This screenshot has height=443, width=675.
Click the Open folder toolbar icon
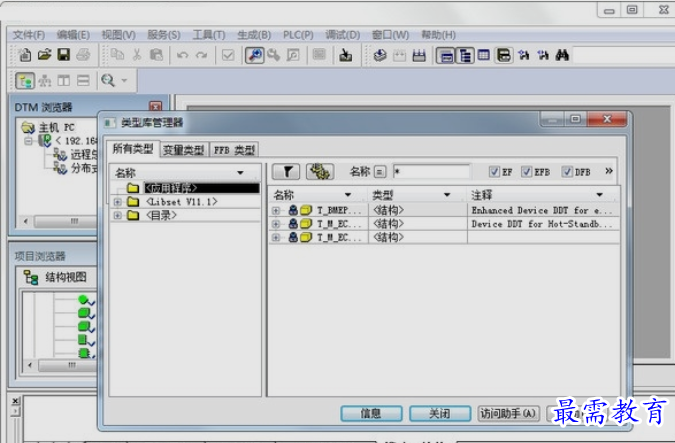pyautogui.click(x=44, y=55)
